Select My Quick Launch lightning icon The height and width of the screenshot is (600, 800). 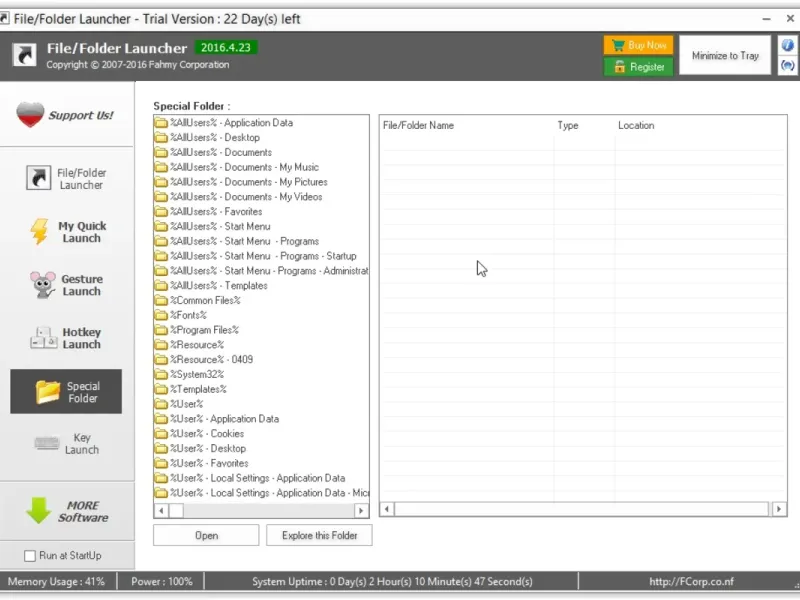39,232
